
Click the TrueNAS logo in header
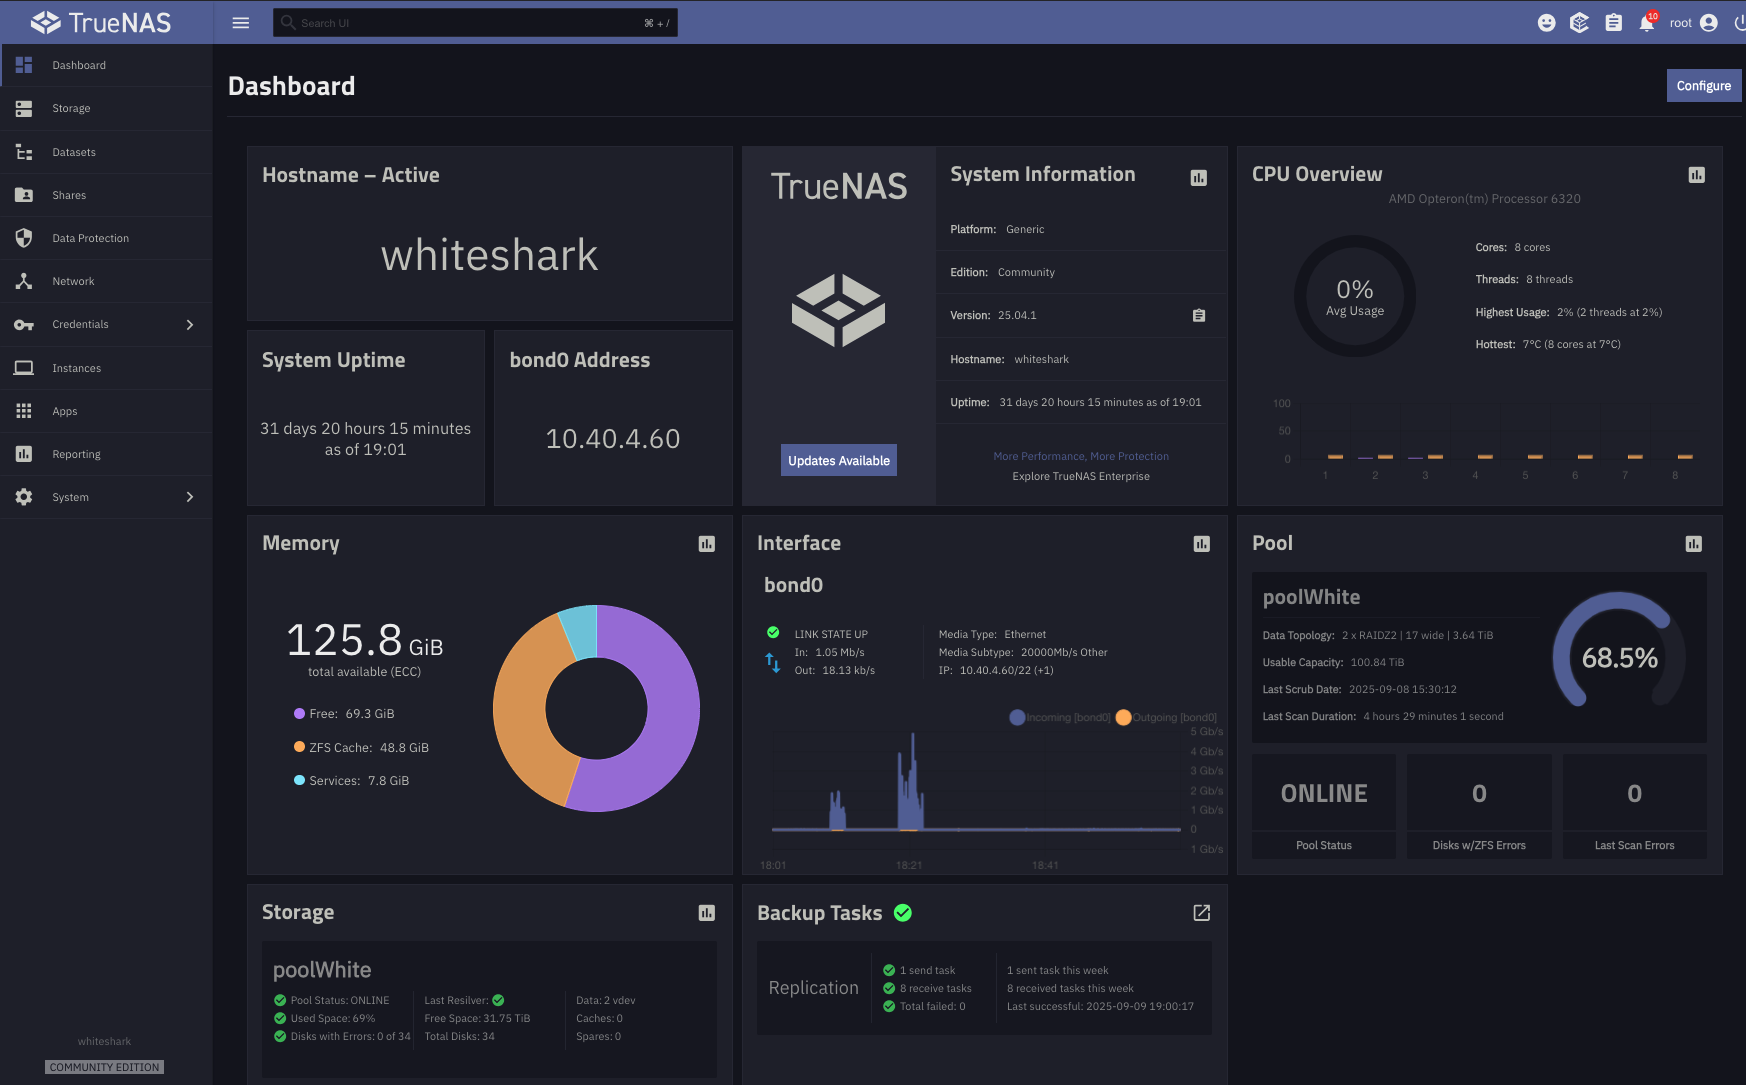[x=101, y=22]
